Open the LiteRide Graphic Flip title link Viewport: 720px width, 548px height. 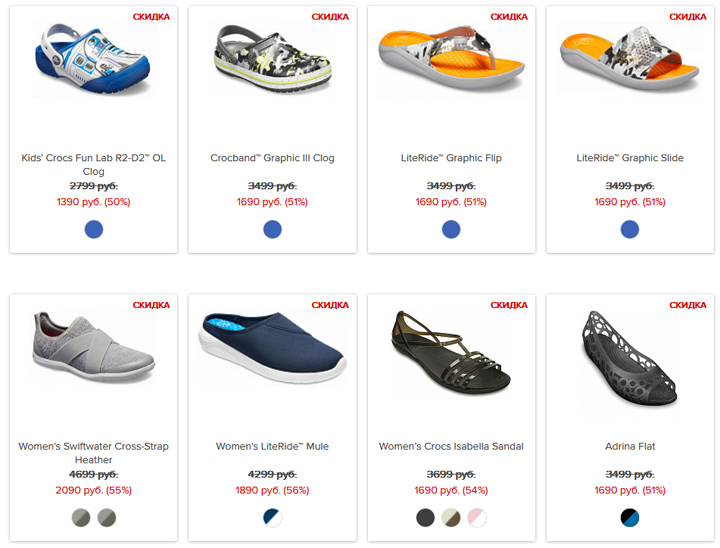451,158
